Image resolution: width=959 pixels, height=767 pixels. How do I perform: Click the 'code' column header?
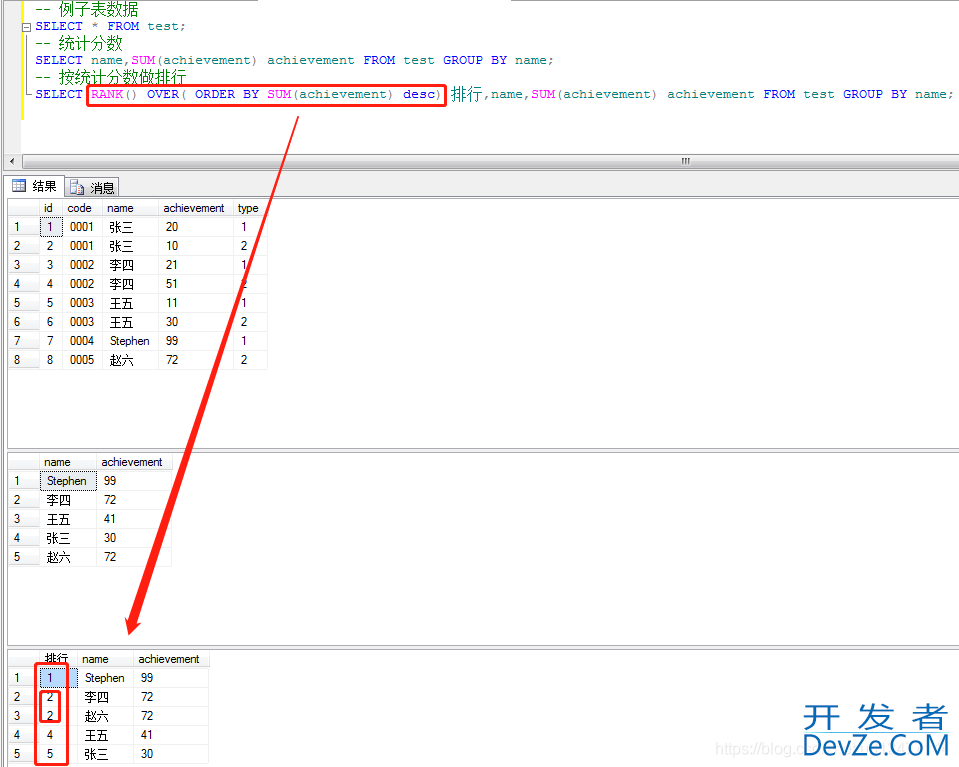click(80, 208)
